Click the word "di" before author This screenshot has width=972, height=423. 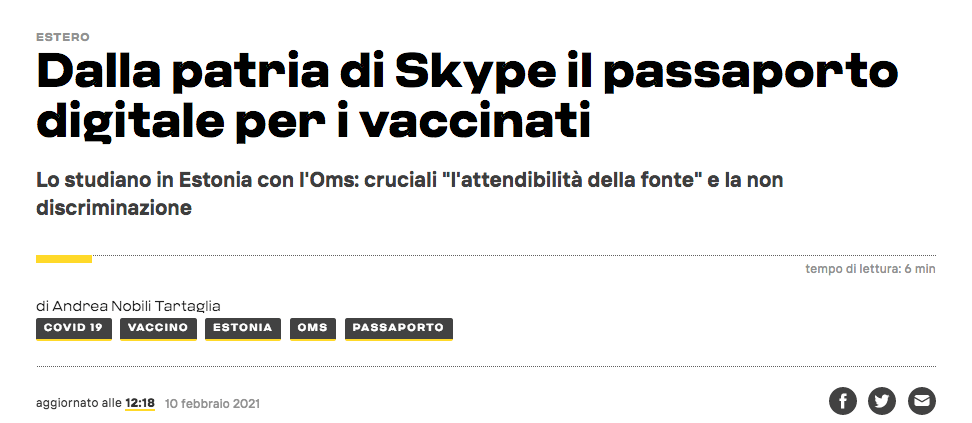coord(42,306)
